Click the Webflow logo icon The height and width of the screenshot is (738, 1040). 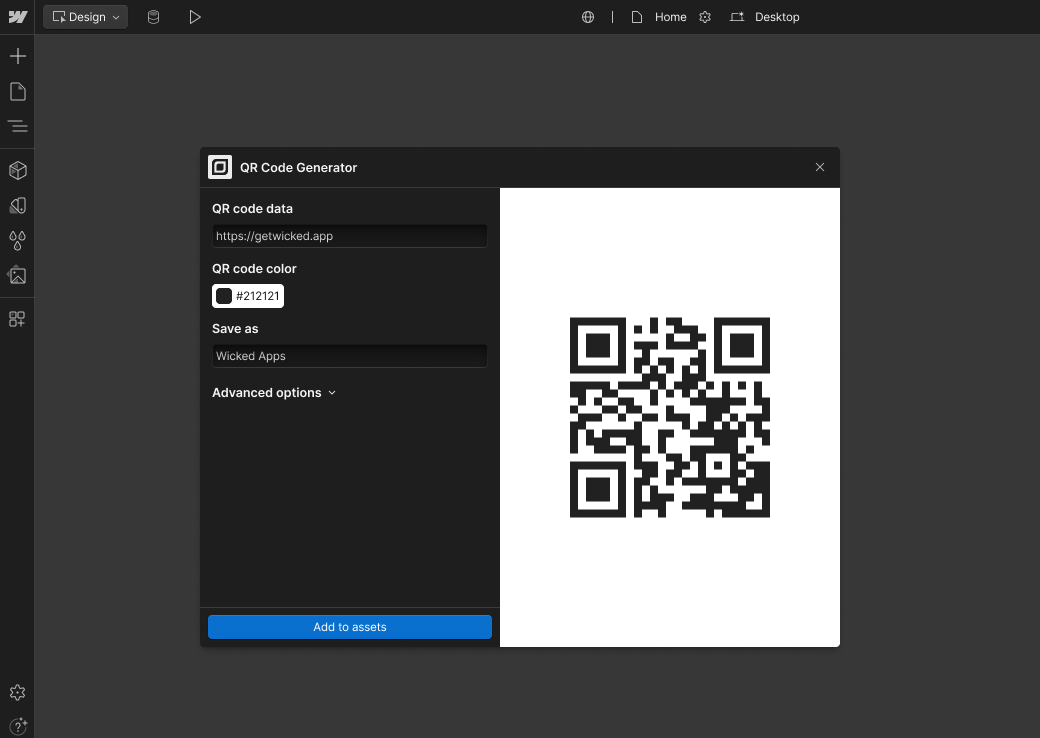(18, 17)
